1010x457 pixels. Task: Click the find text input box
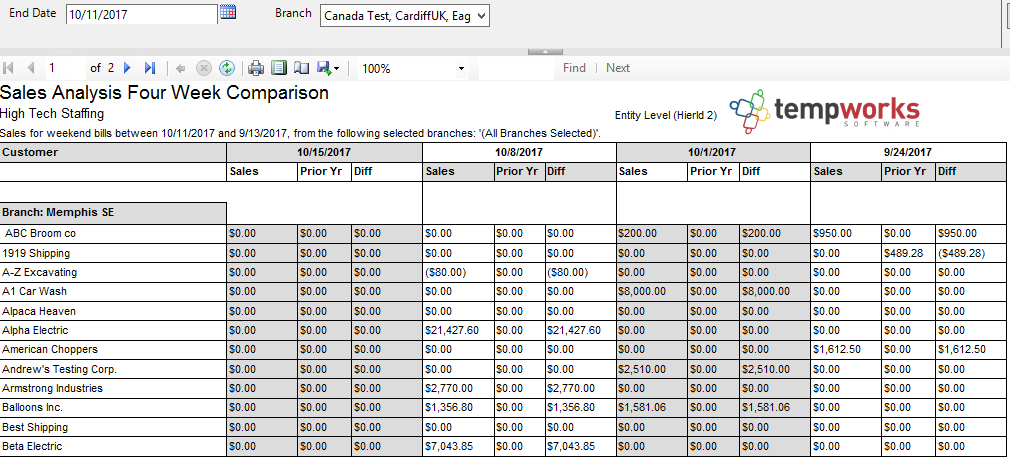[x=516, y=68]
